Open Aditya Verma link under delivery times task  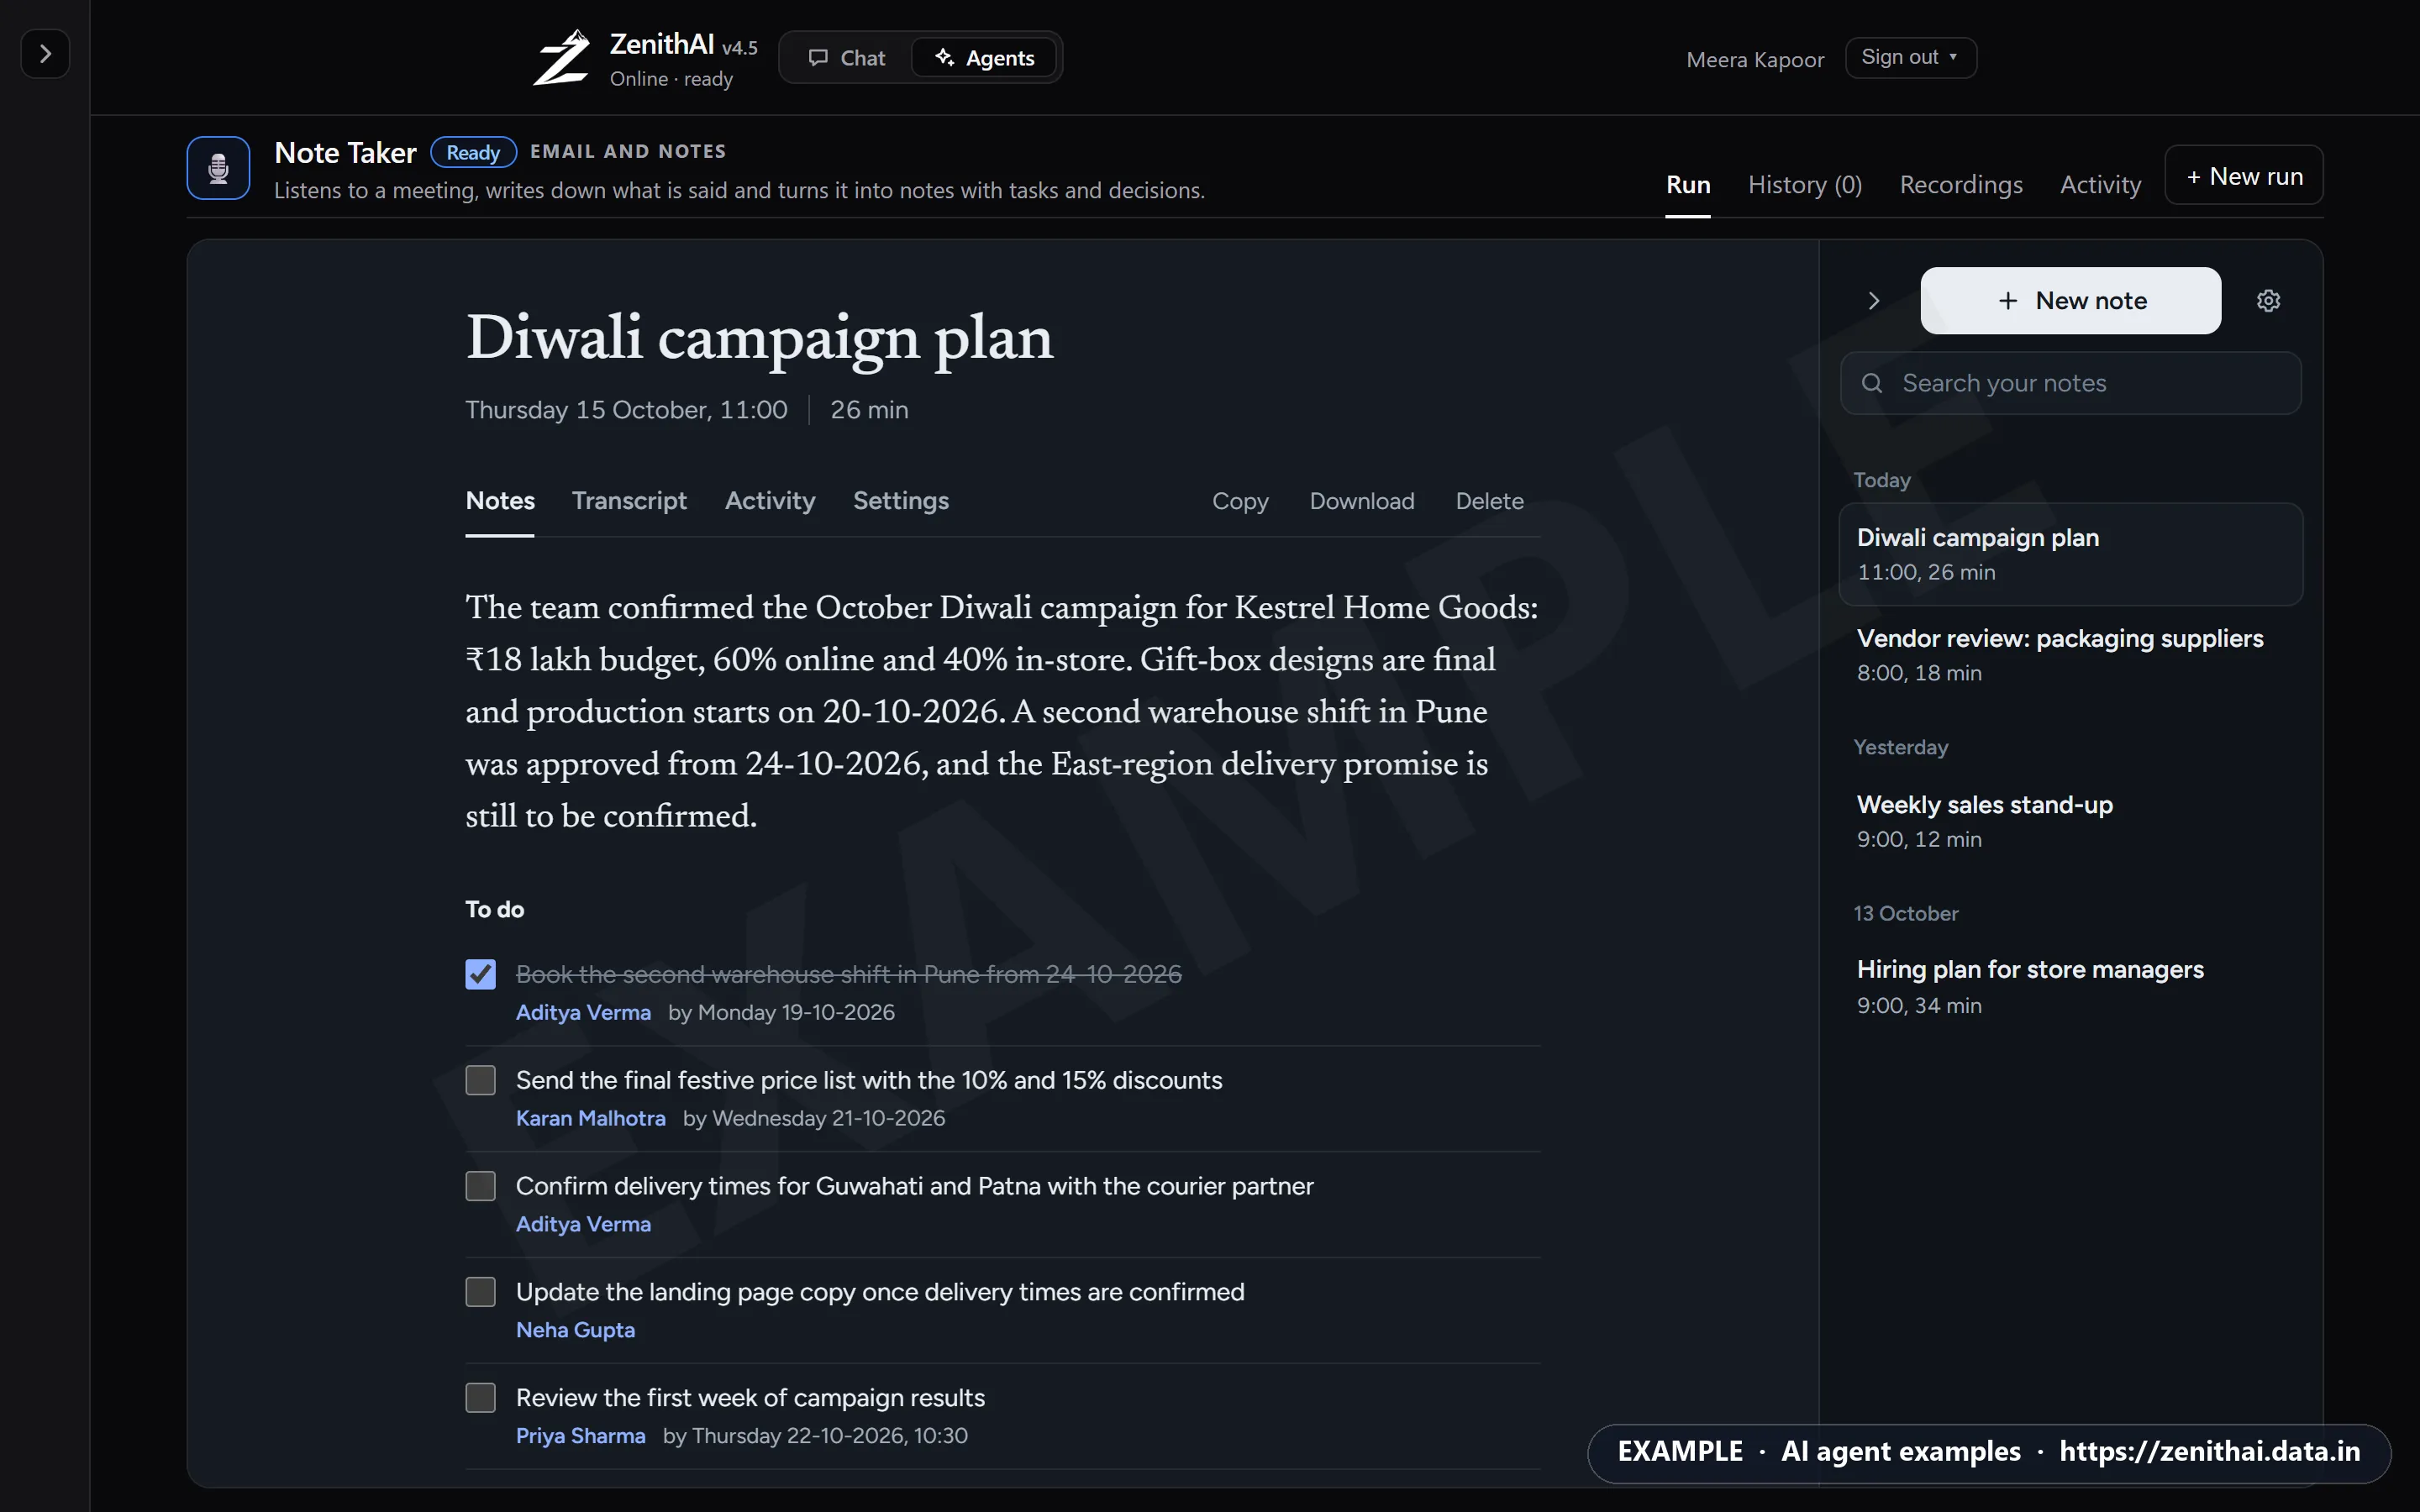click(583, 1224)
